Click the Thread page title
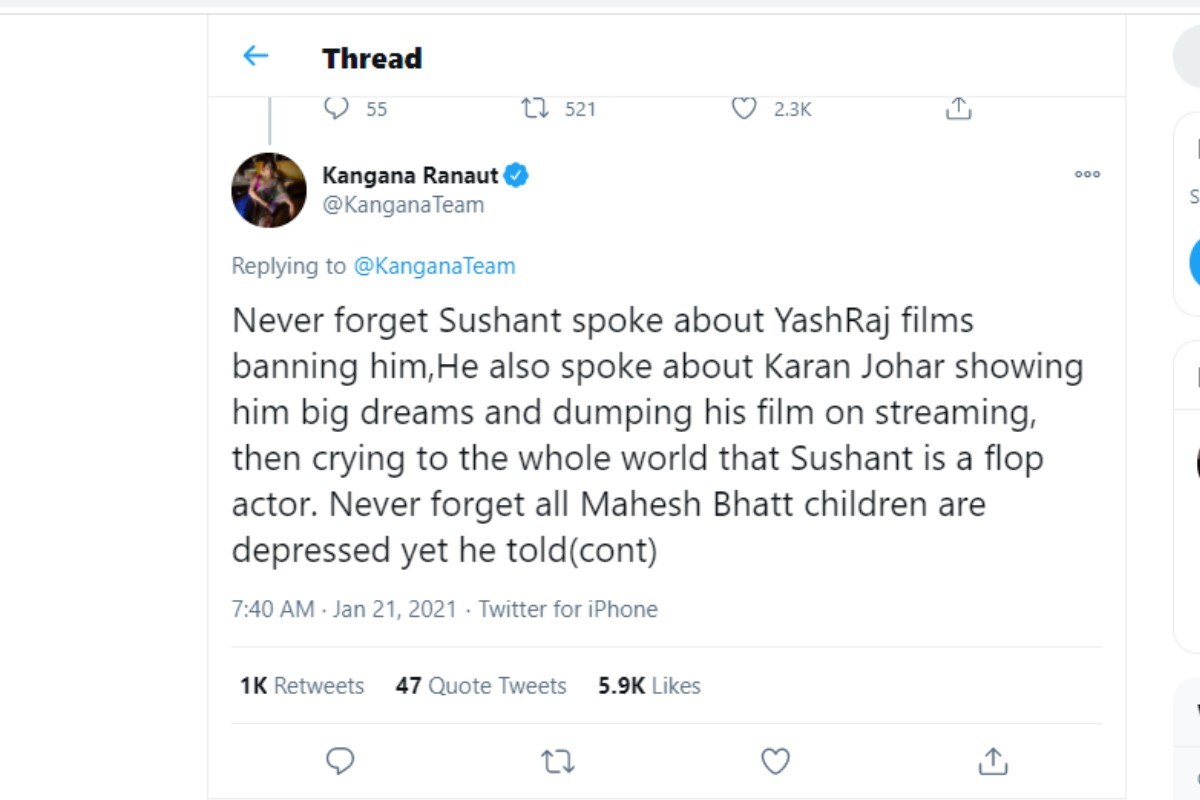The height and width of the screenshot is (800, 1200). [x=371, y=57]
